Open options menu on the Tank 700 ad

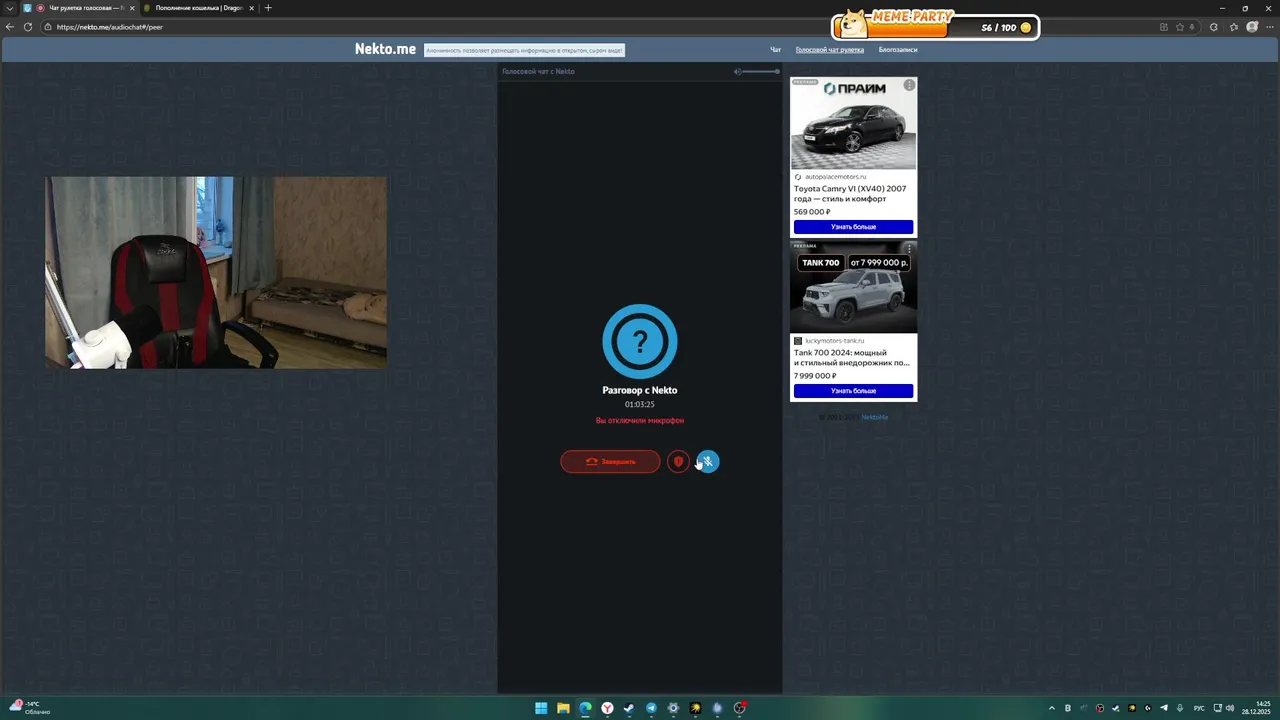[909, 248]
